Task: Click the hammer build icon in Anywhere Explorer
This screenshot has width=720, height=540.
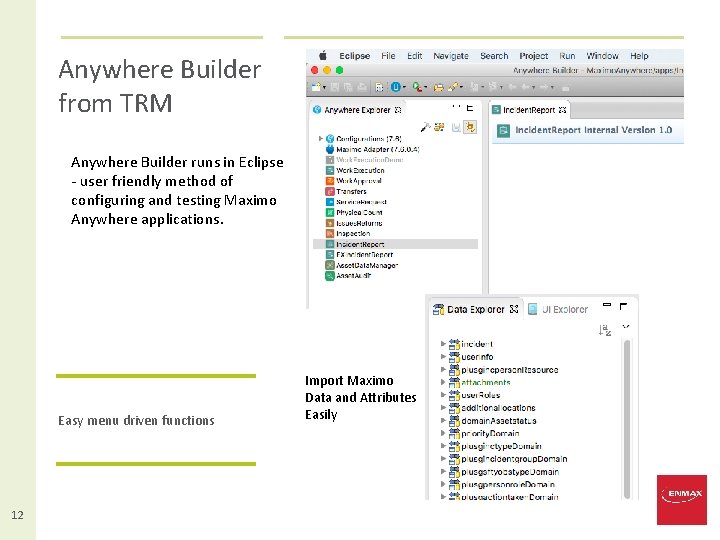Action: [426, 127]
